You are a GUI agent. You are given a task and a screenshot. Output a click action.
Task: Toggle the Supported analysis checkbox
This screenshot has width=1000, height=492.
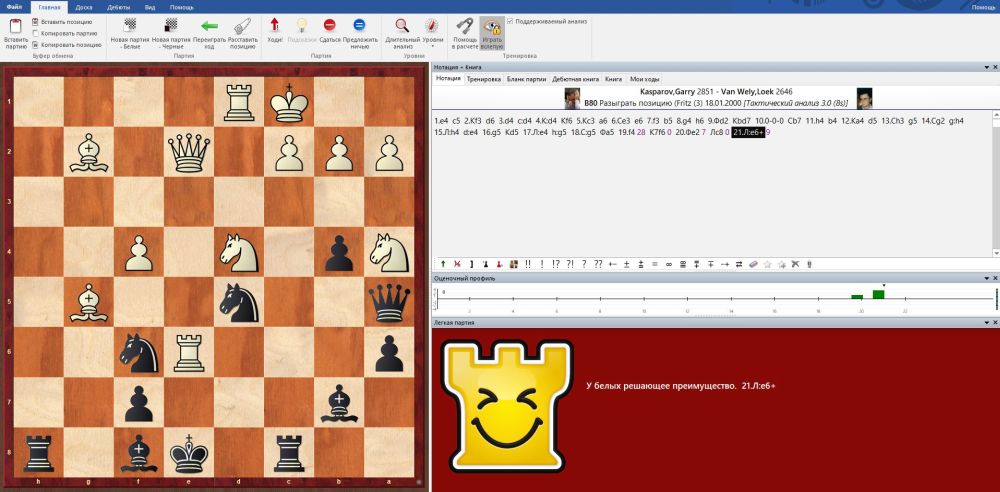[511, 20]
